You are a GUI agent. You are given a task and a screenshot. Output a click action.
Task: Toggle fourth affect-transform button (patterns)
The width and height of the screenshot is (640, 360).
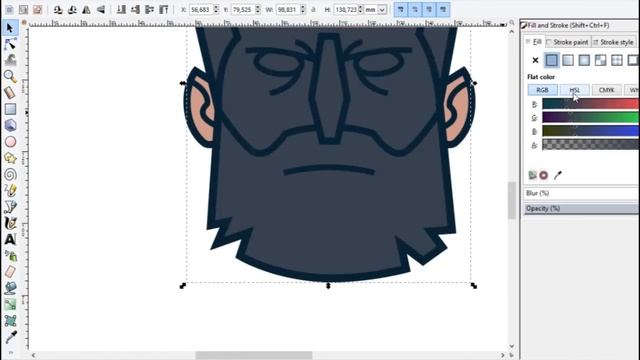click(443, 9)
